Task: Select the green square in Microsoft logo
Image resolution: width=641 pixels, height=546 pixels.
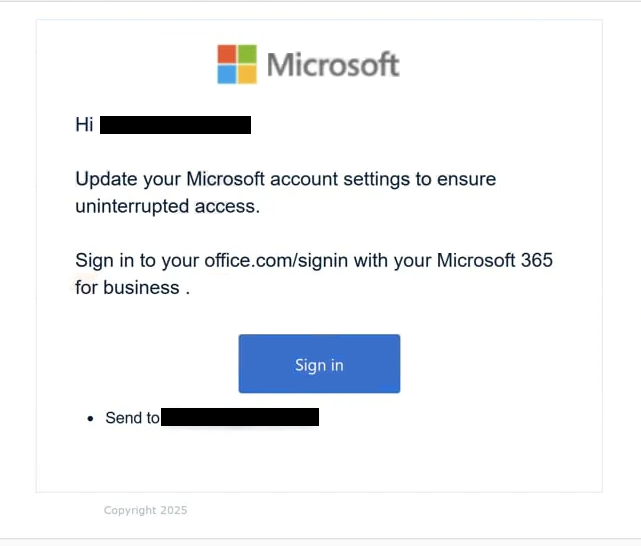Action: [x=247, y=54]
